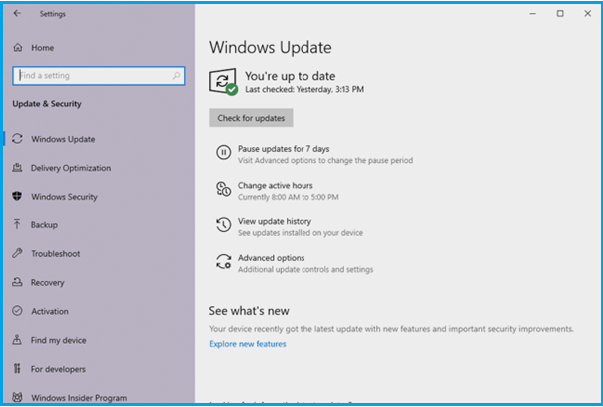
Task: Click the Advanced options gear-sync icon
Action: click(x=223, y=262)
